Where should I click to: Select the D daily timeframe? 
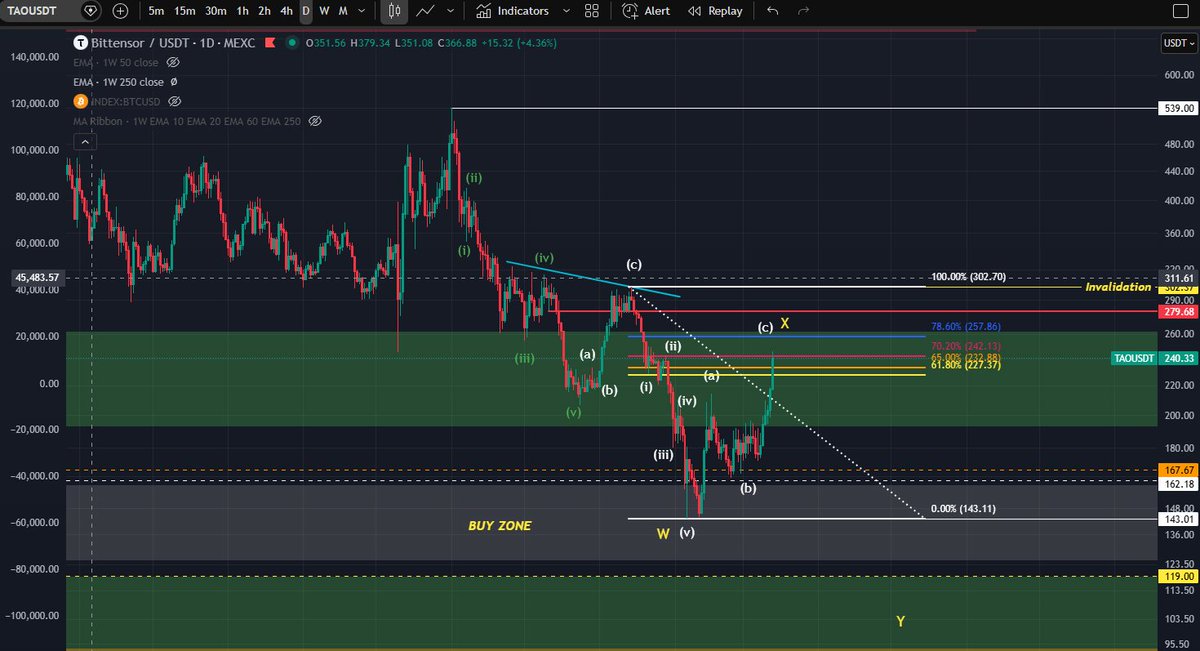[x=306, y=11]
